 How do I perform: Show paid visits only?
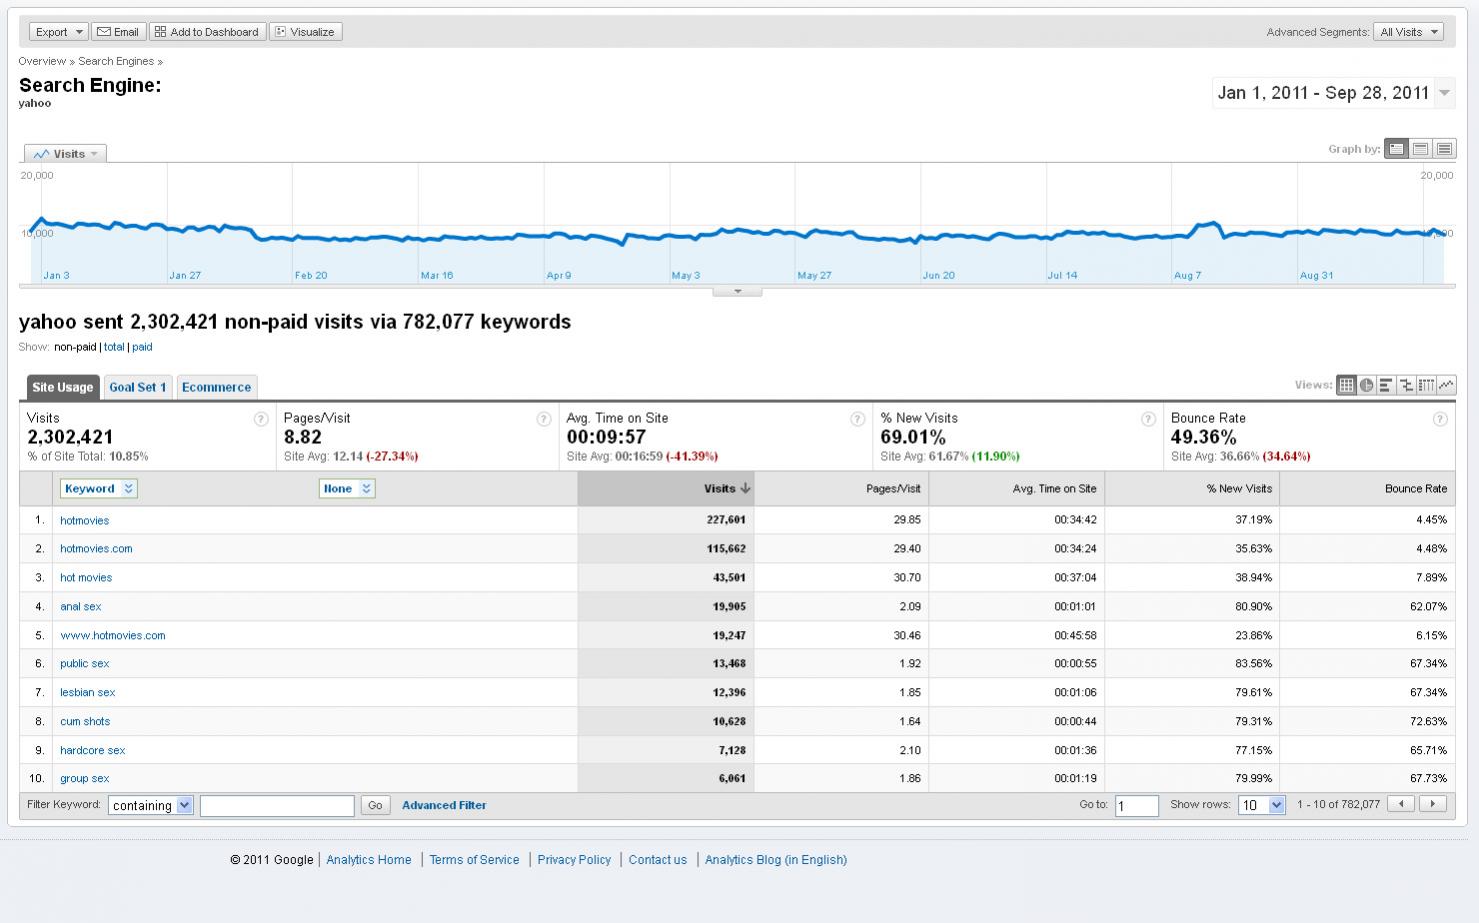(x=142, y=347)
